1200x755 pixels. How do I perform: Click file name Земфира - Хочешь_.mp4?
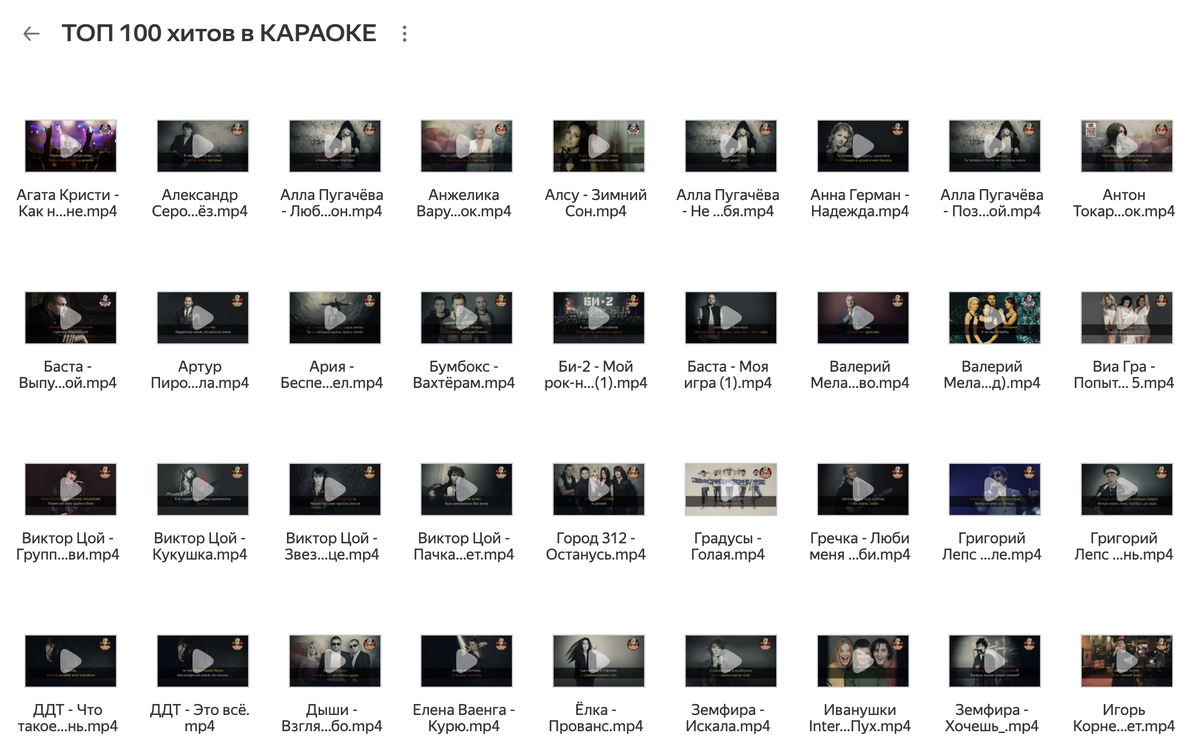(x=992, y=718)
